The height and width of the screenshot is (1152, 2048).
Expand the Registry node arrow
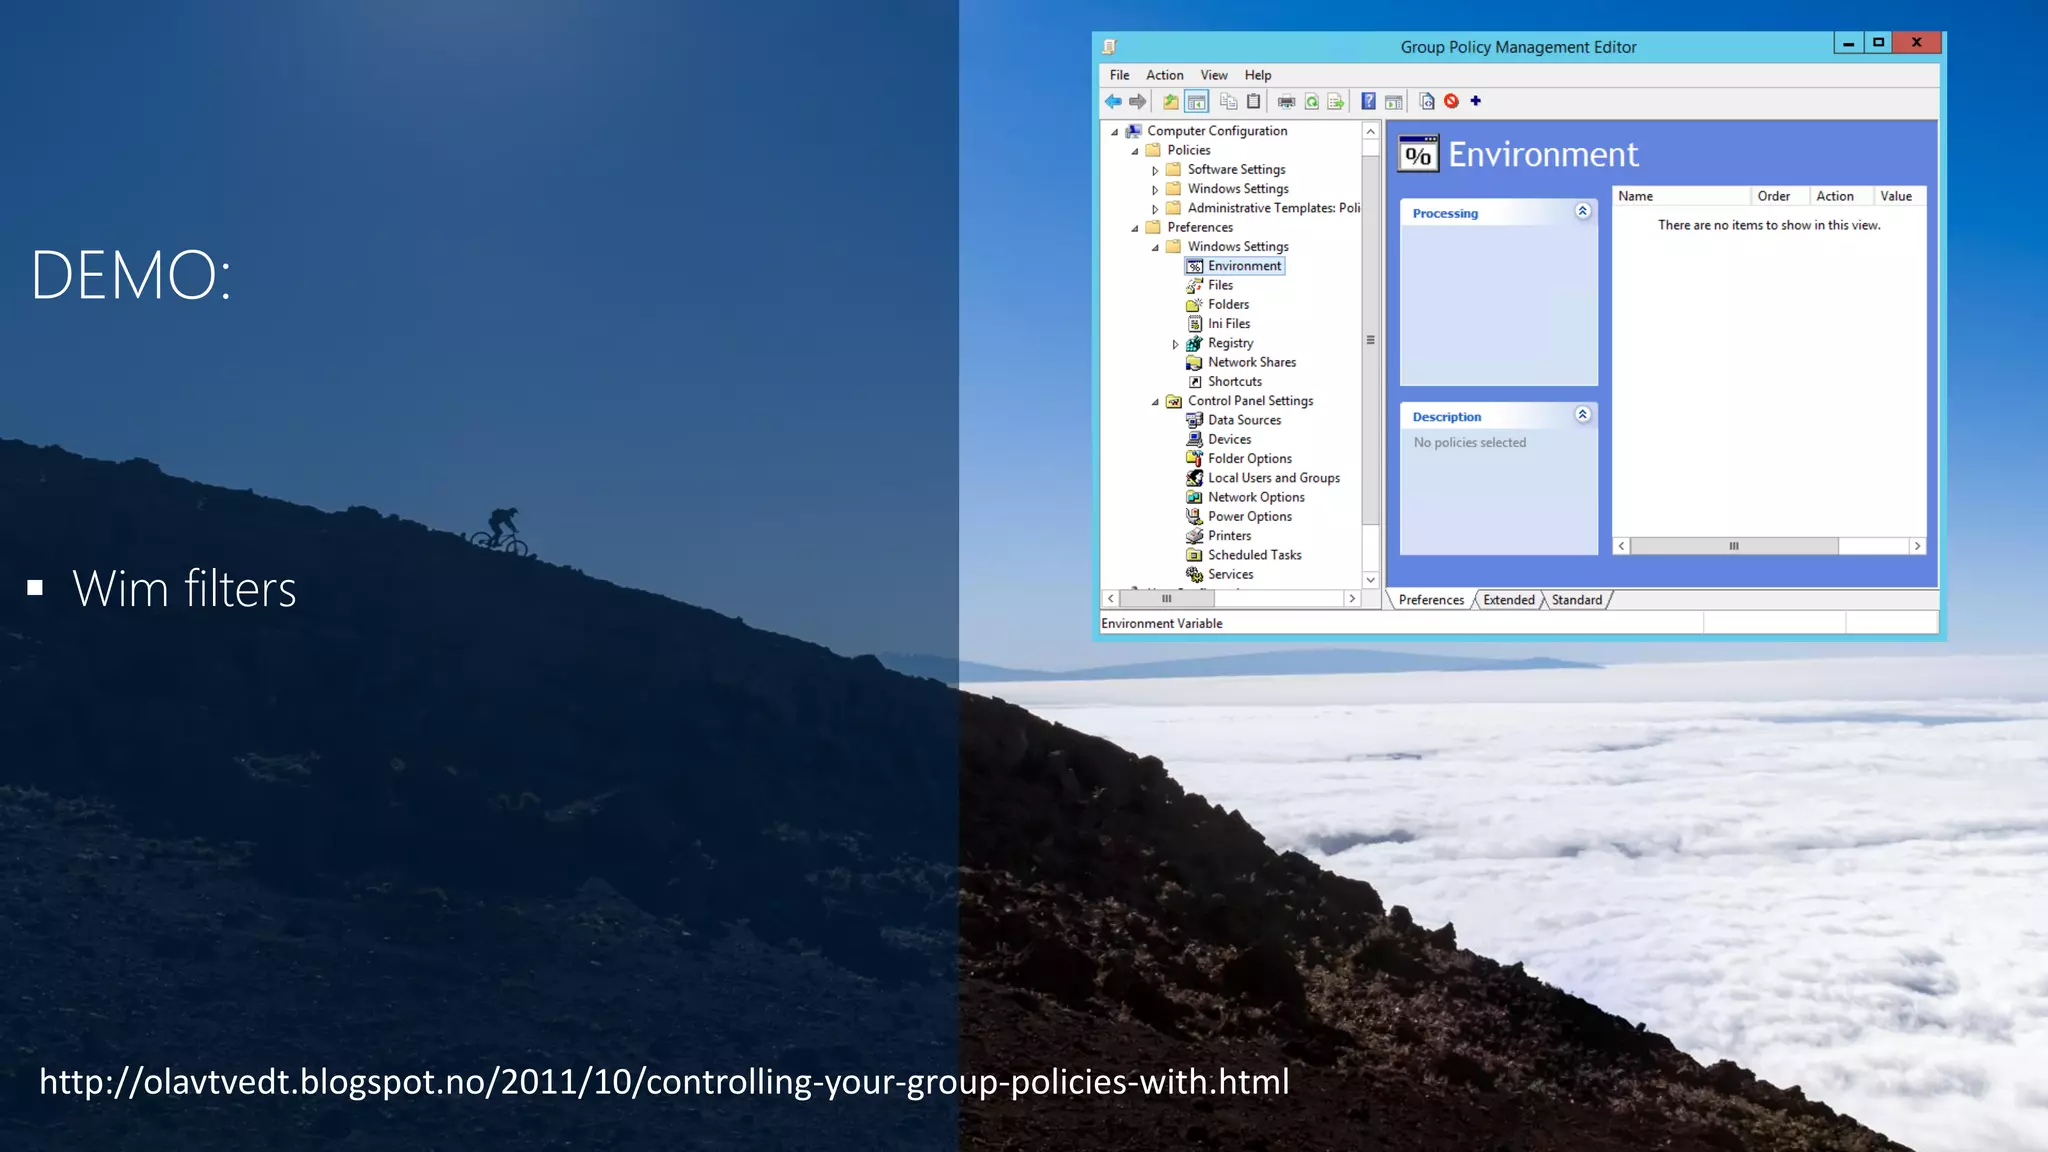(1175, 344)
